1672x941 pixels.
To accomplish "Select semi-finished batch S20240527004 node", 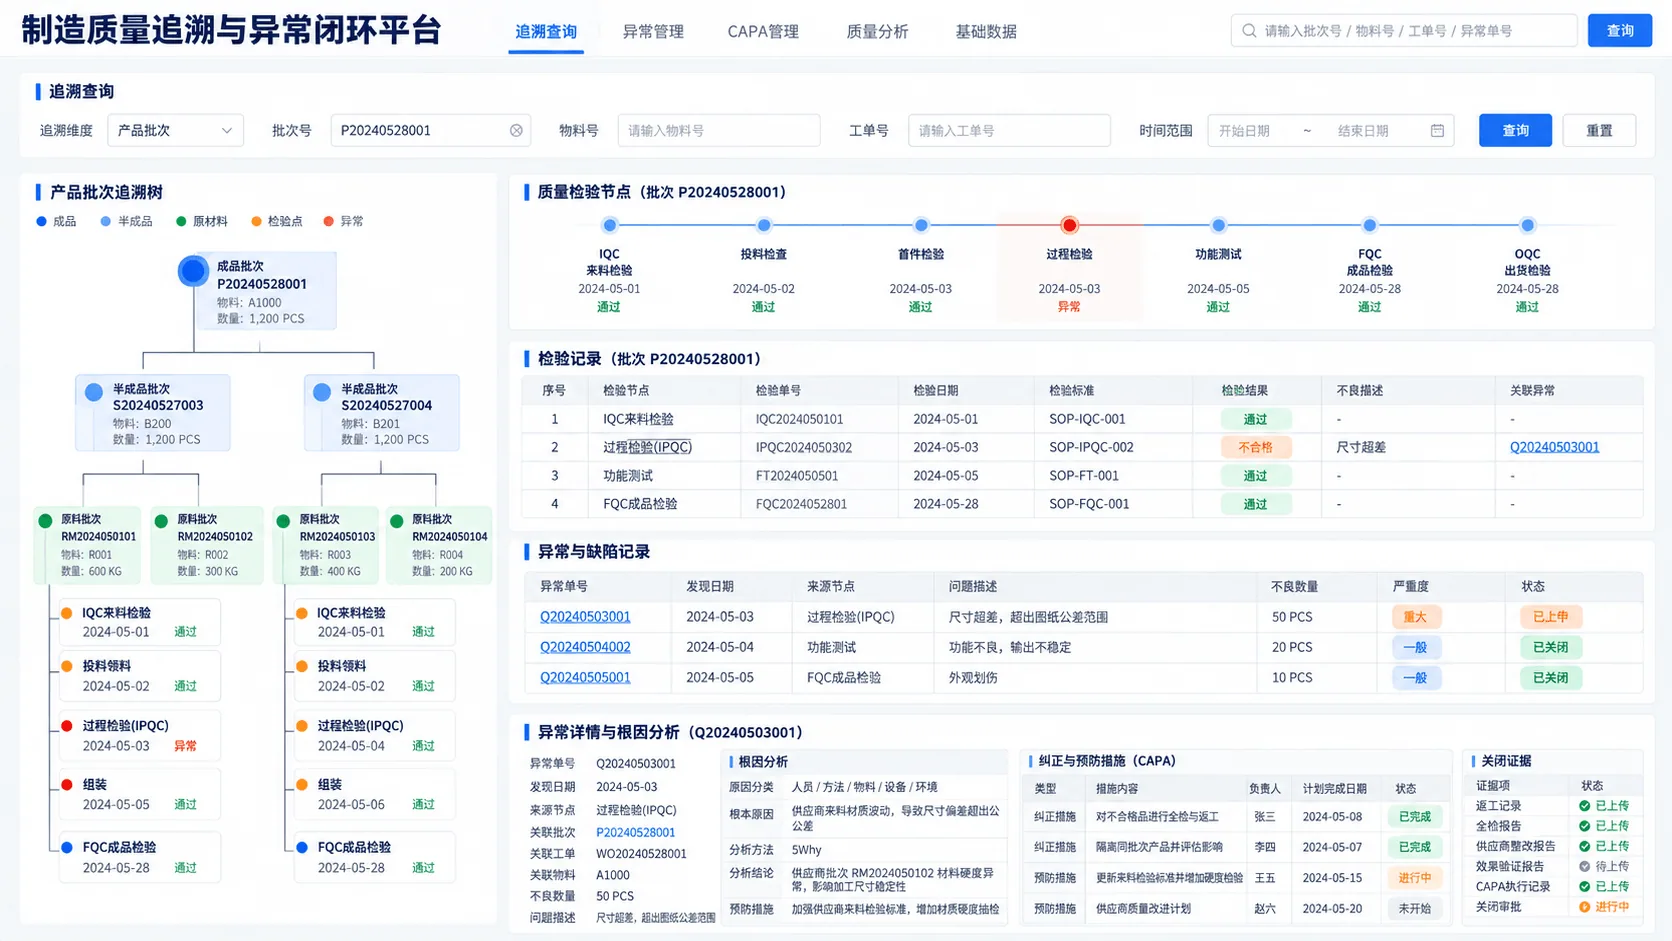I will coord(382,413).
